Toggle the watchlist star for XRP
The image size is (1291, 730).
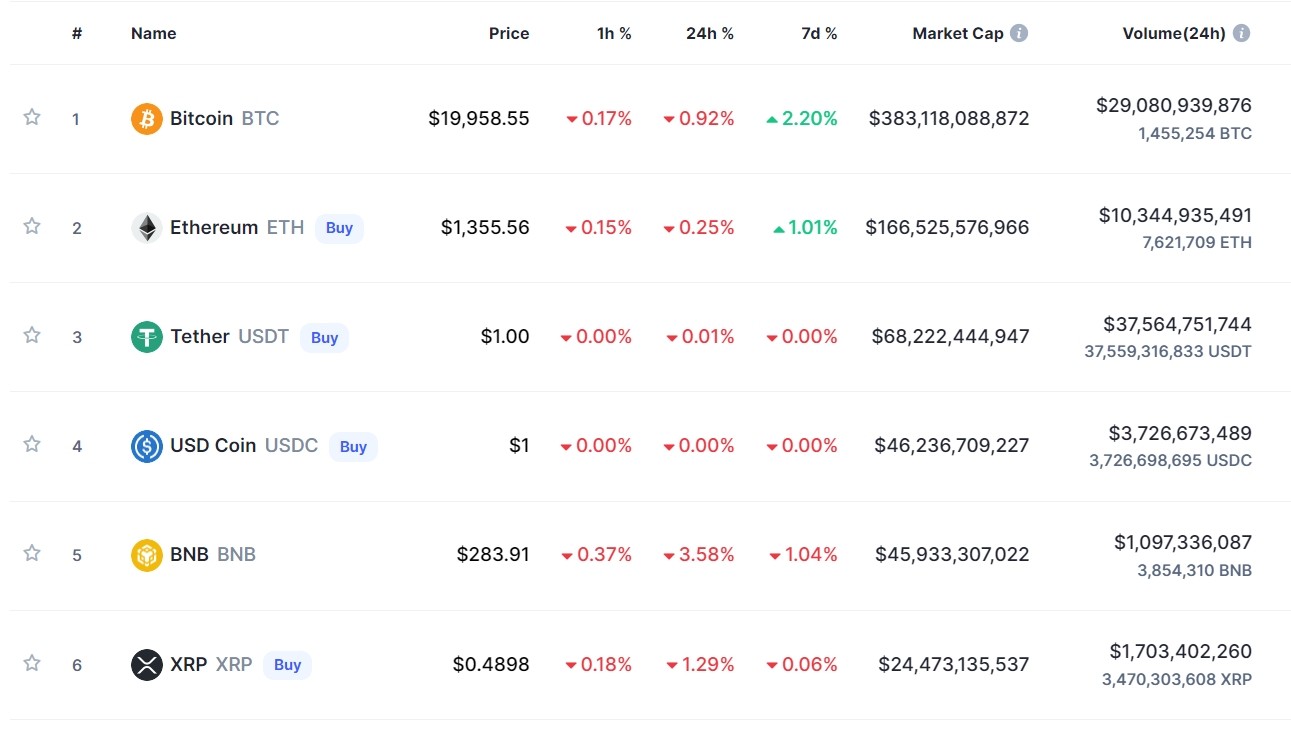(32, 662)
